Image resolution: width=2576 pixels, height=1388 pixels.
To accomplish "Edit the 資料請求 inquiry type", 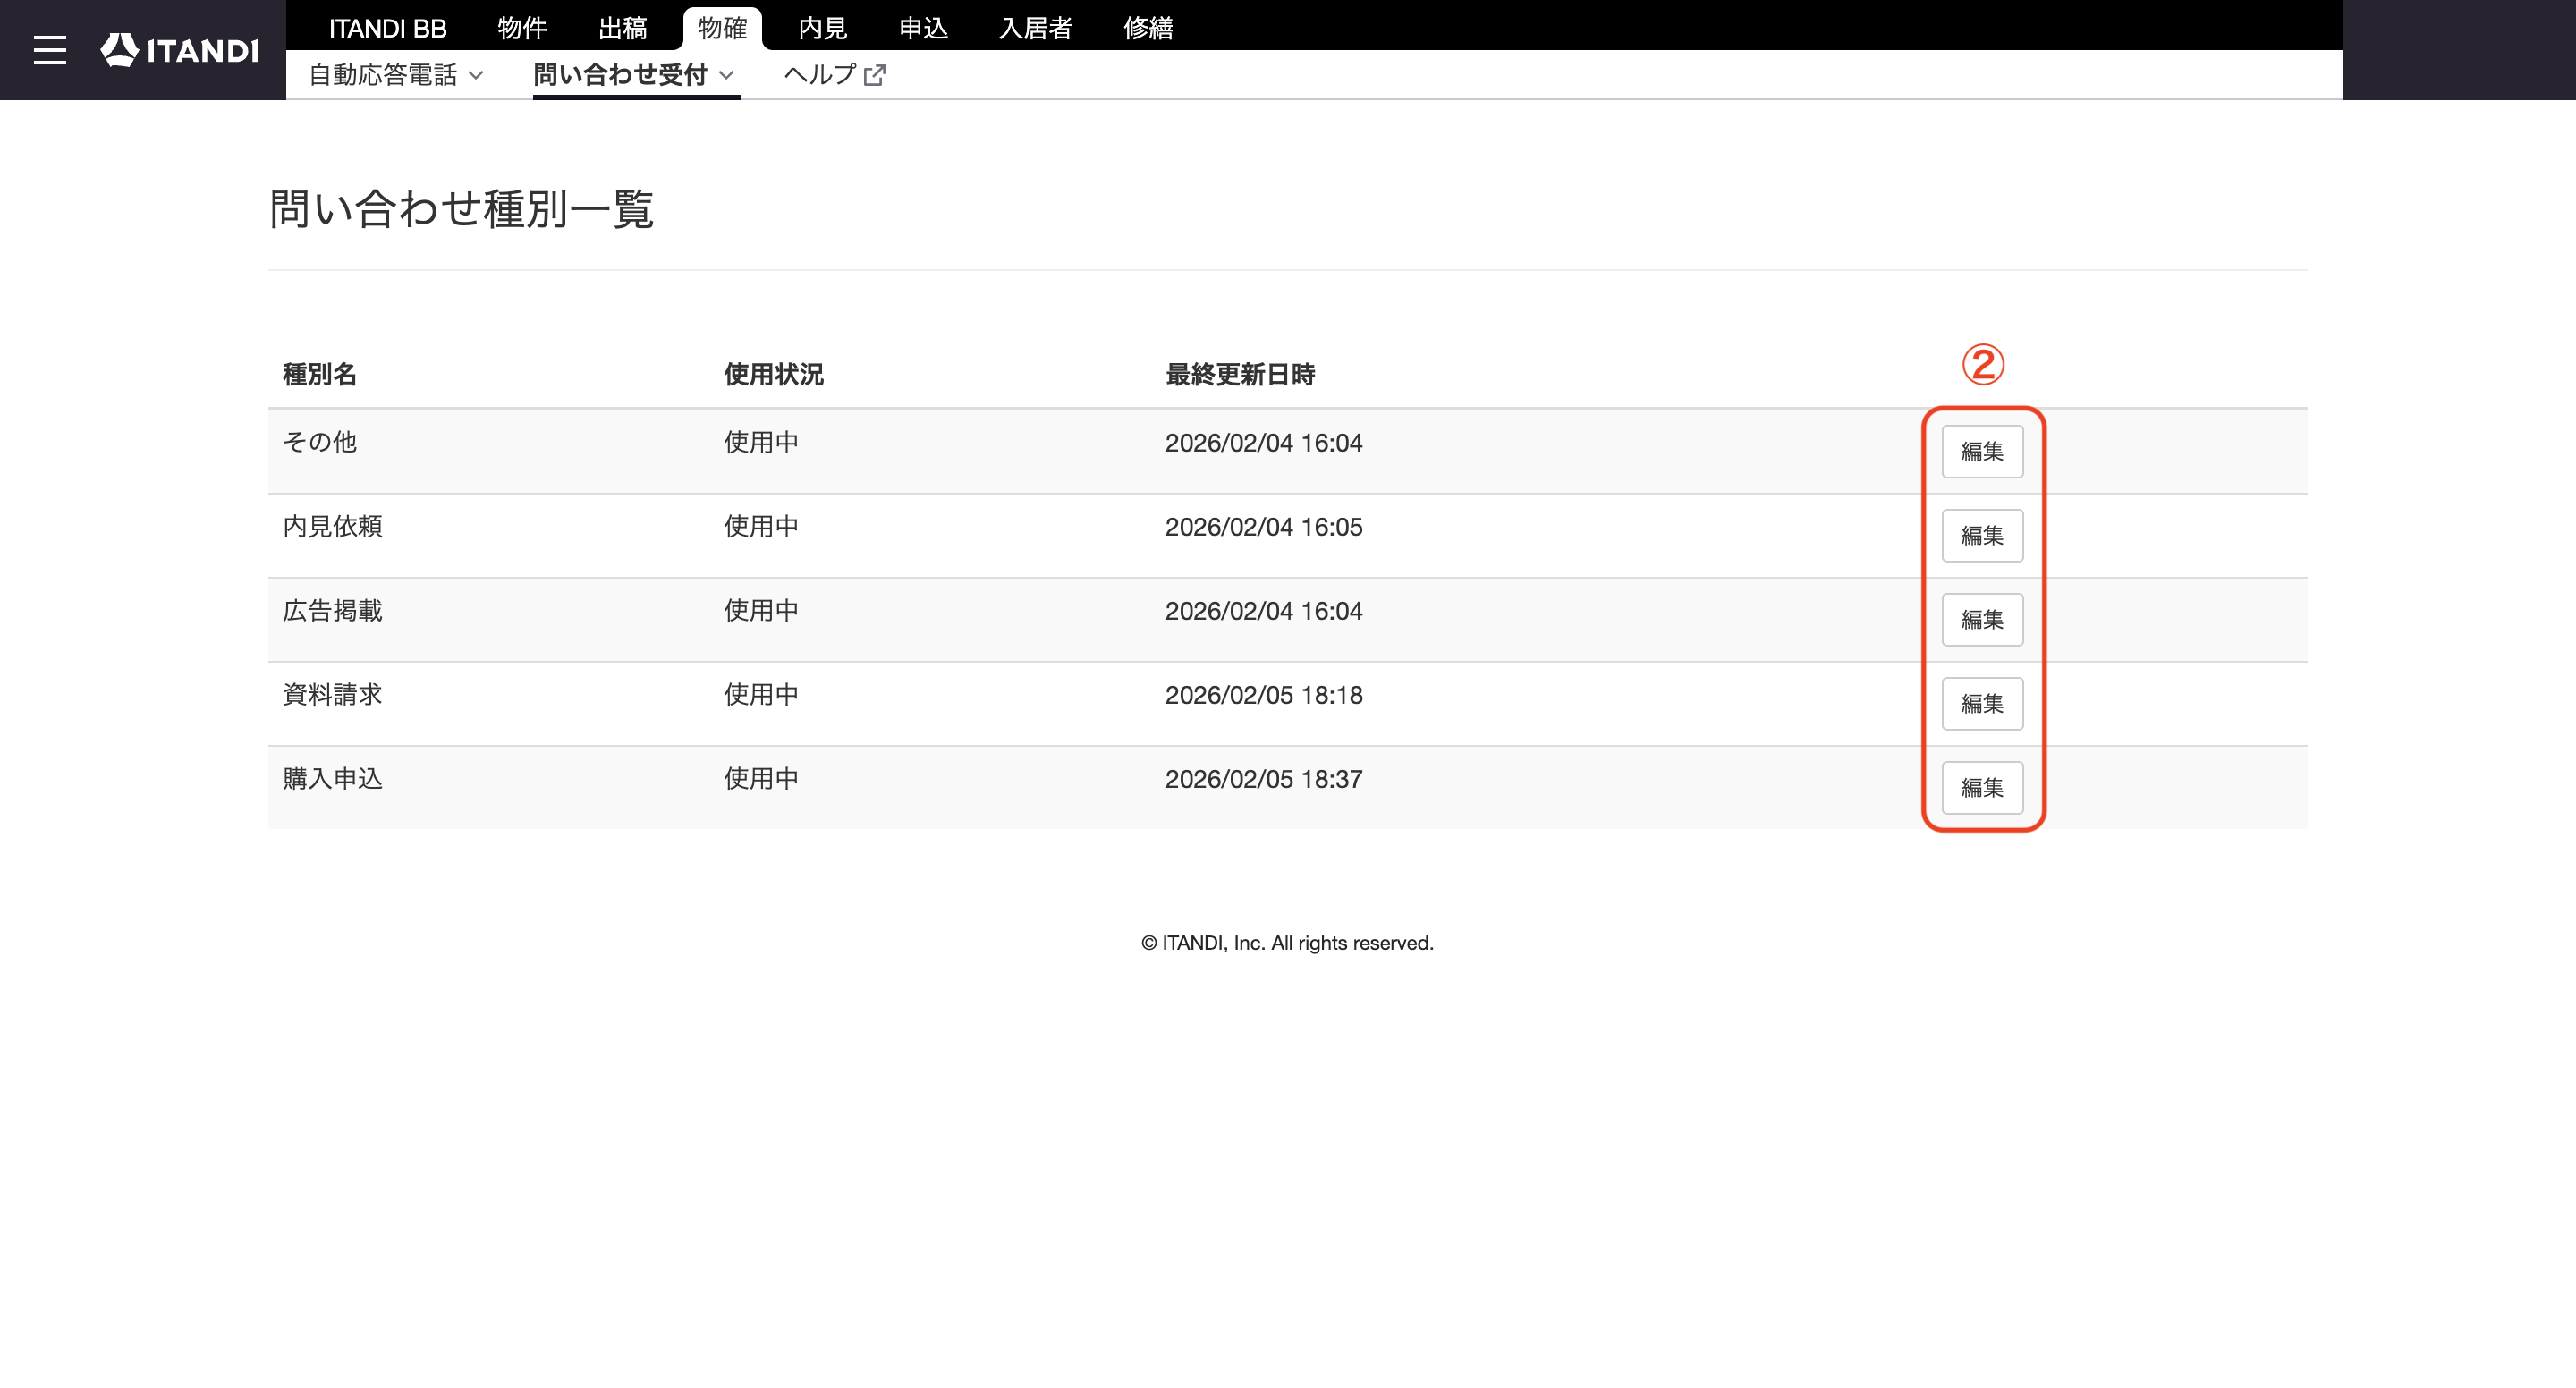I will tap(1982, 703).
